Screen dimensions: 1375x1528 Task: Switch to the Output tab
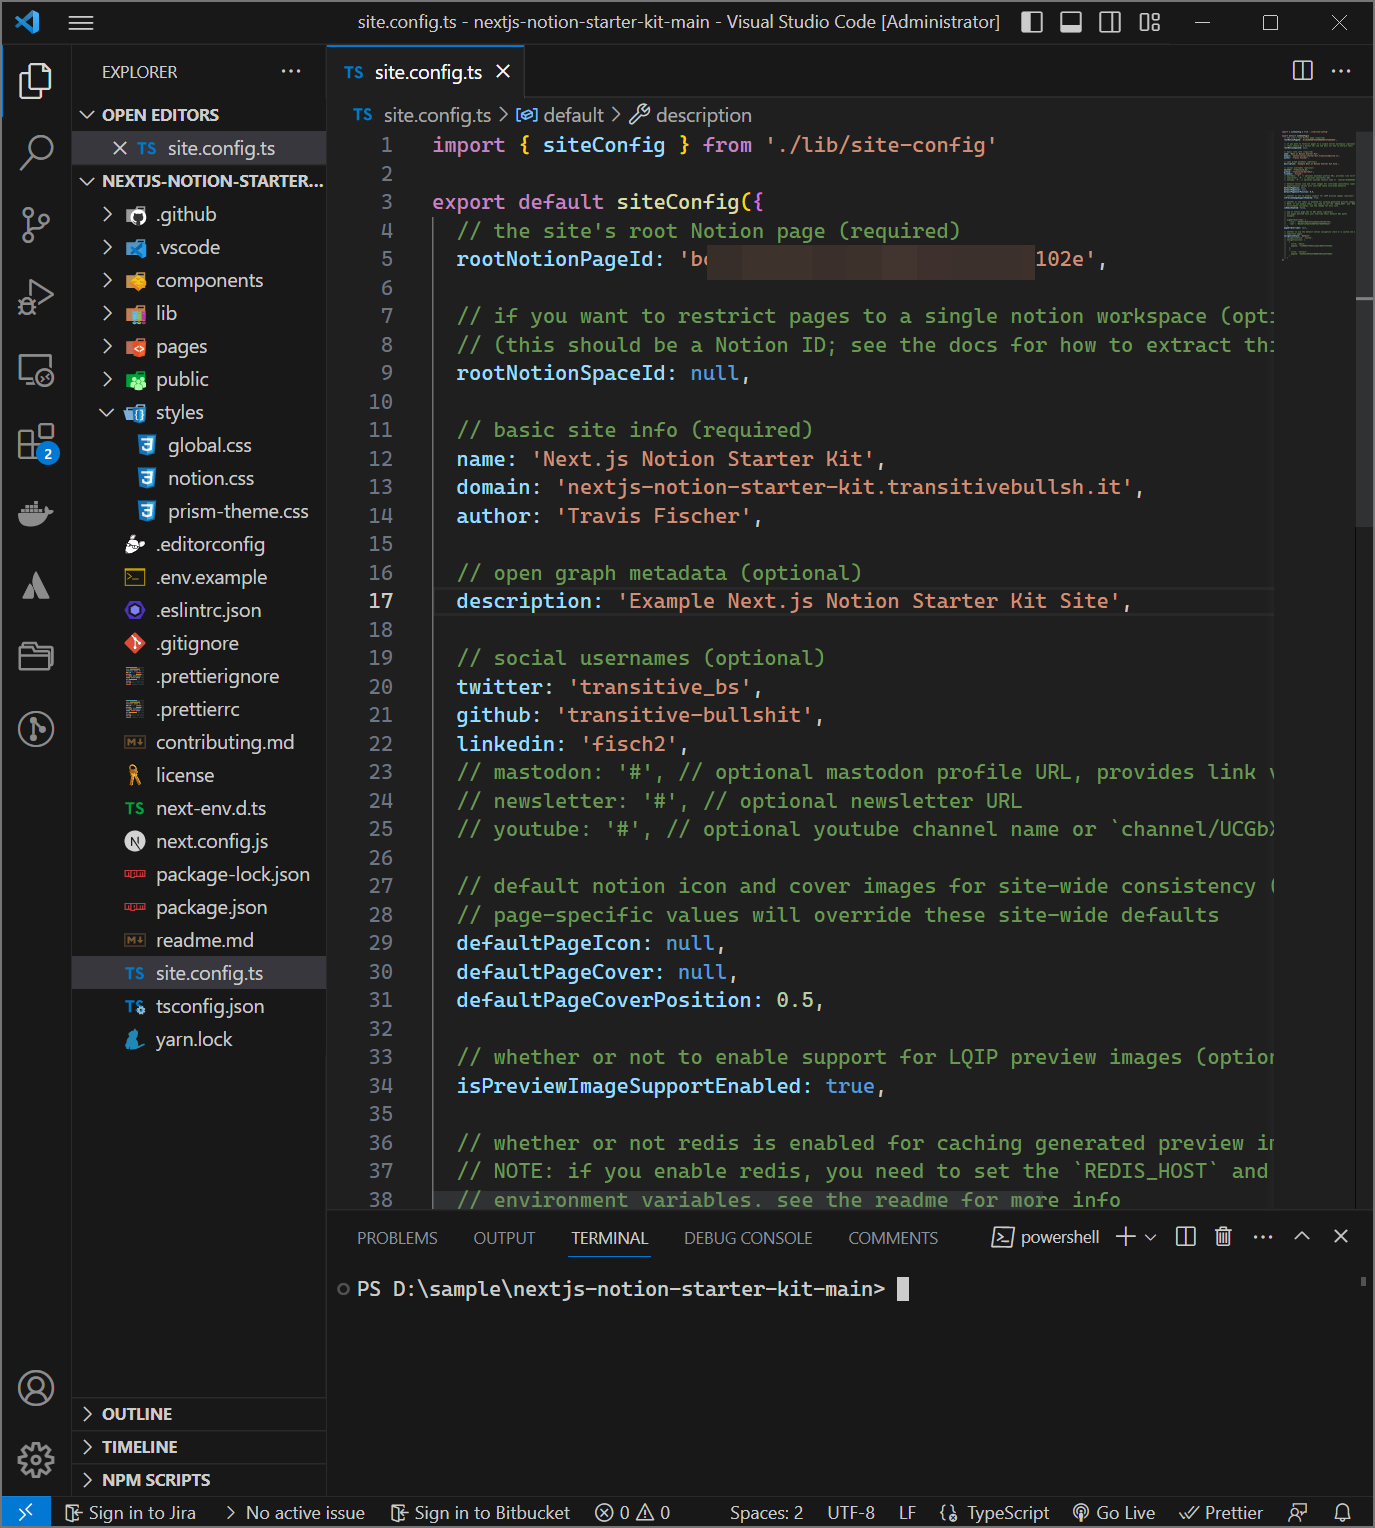coord(504,1238)
